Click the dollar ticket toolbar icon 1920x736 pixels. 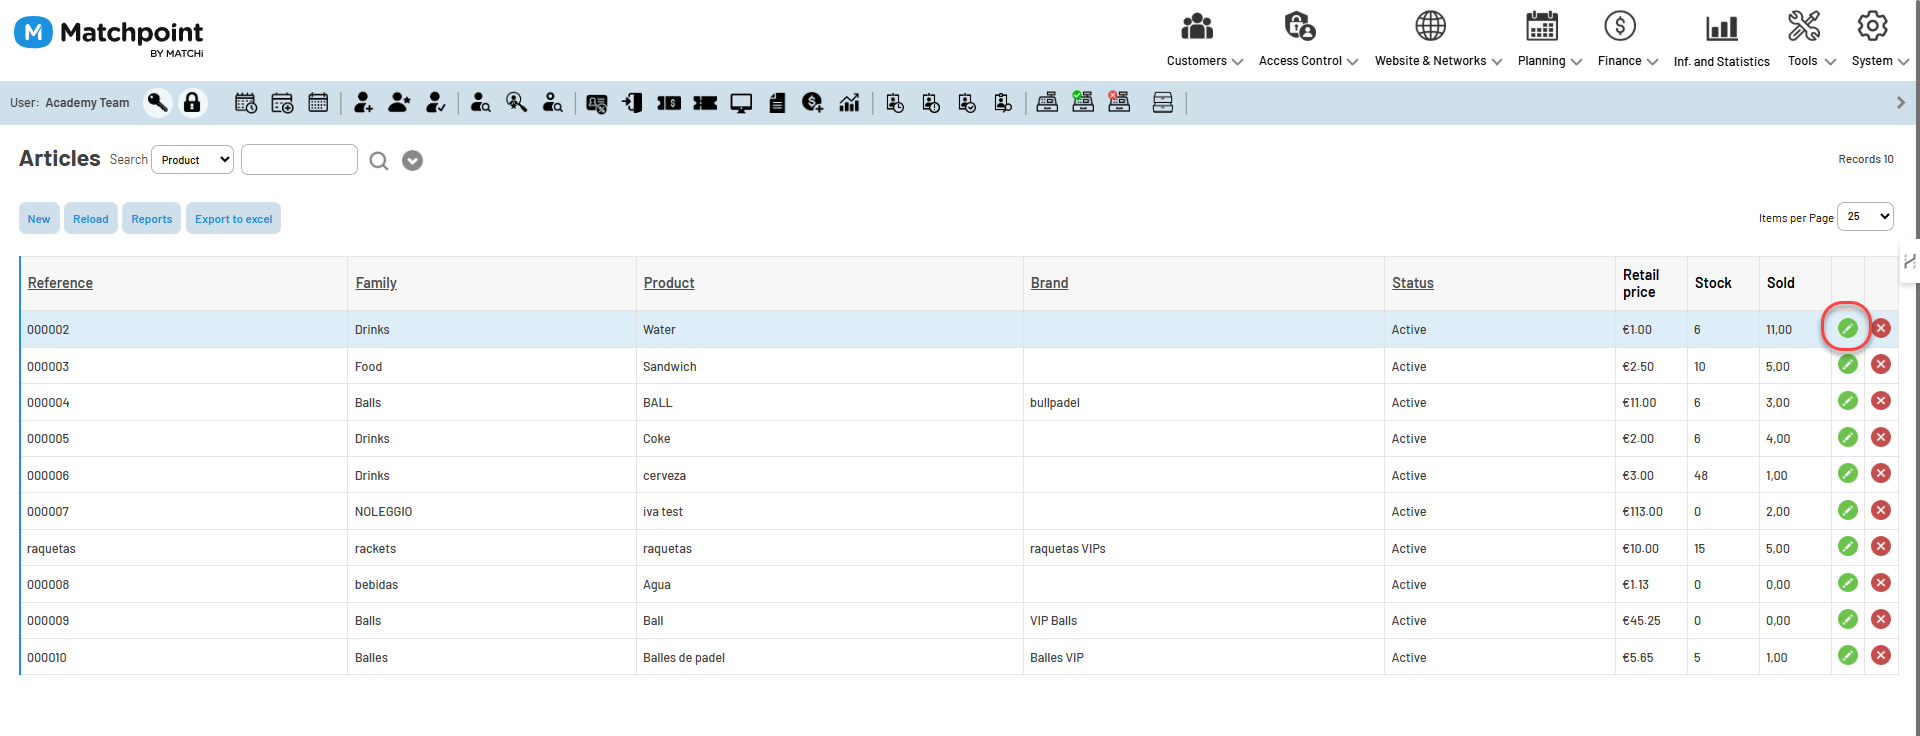pyautogui.click(x=669, y=102)
